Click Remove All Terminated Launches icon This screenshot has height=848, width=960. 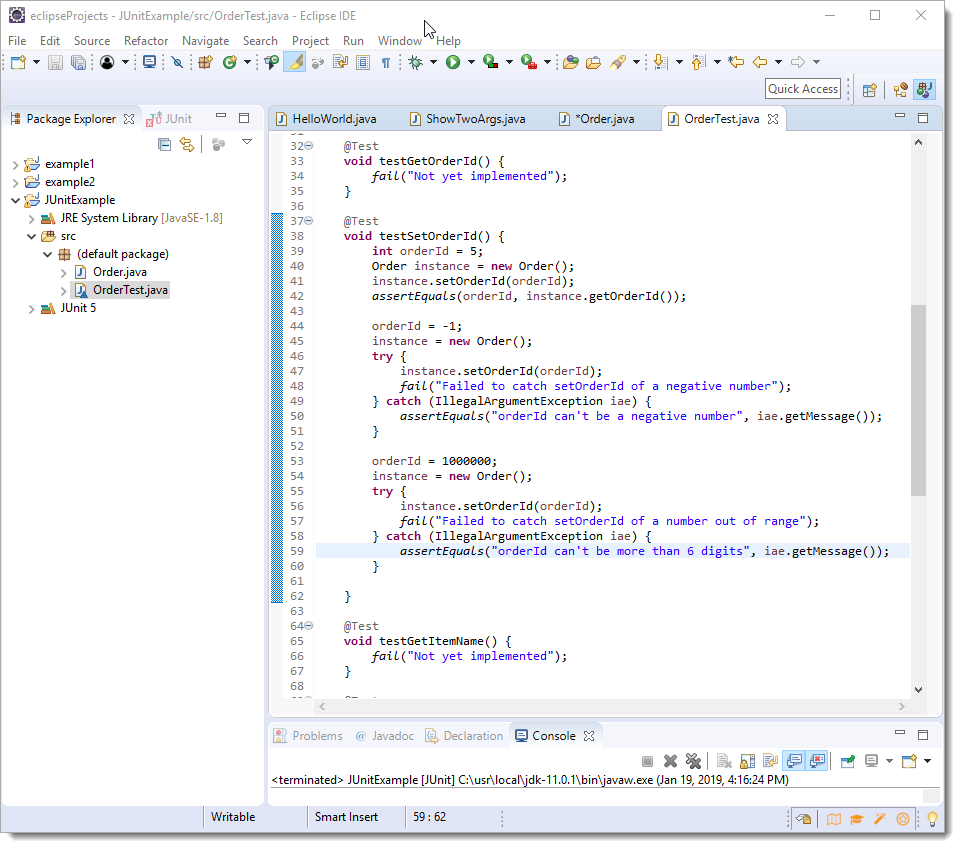click(693, 761)
